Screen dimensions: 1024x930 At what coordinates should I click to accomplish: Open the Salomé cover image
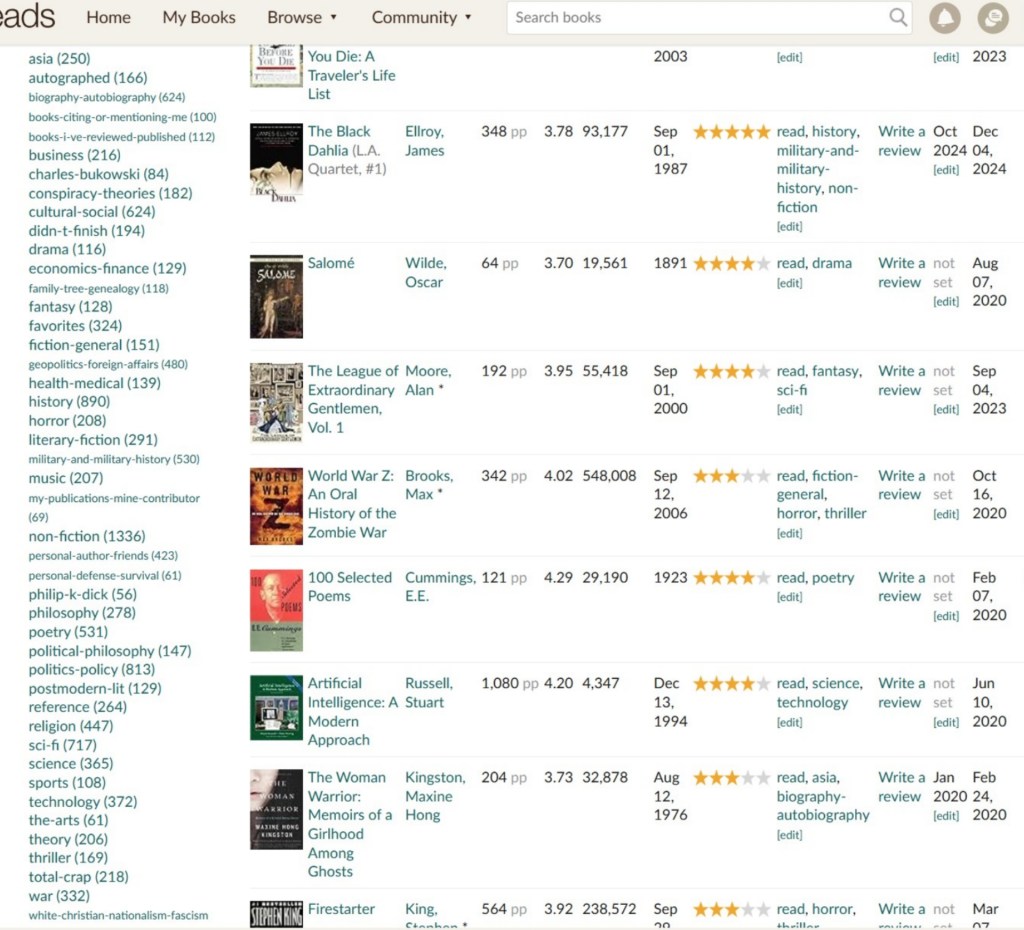tap(276, 296)
